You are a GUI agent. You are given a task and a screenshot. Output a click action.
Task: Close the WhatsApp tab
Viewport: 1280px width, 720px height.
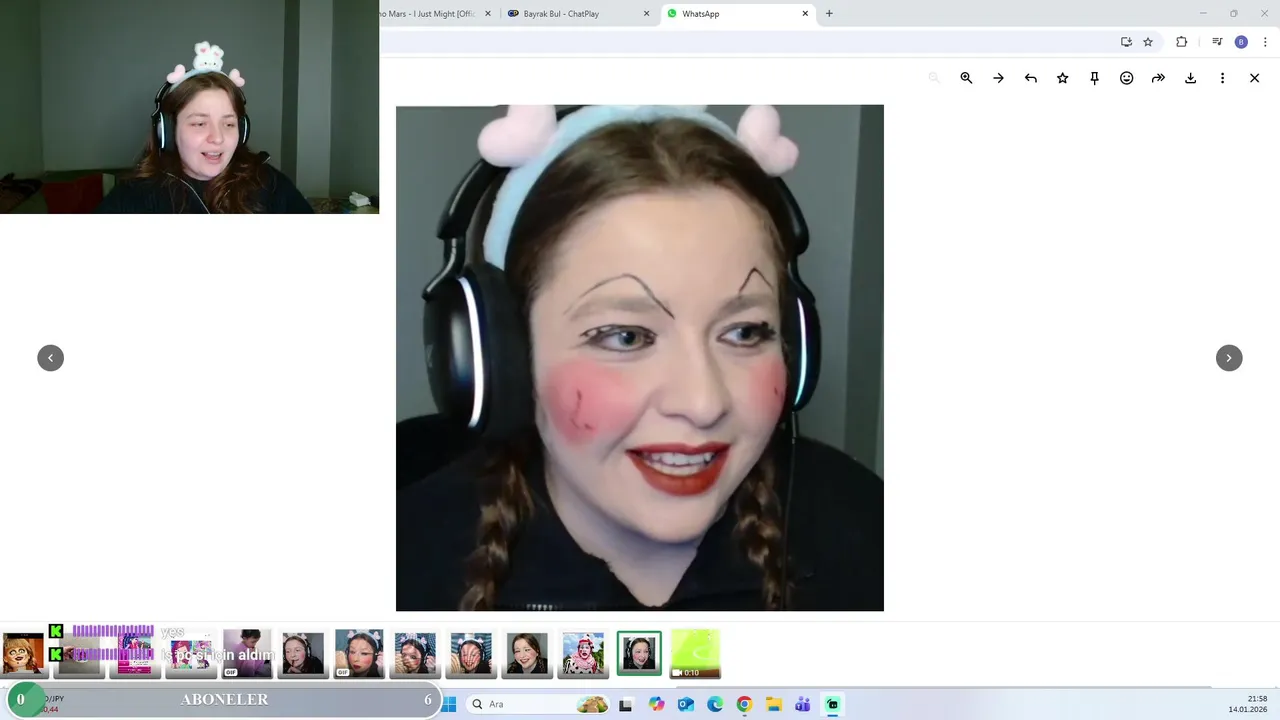coord(805,14)
